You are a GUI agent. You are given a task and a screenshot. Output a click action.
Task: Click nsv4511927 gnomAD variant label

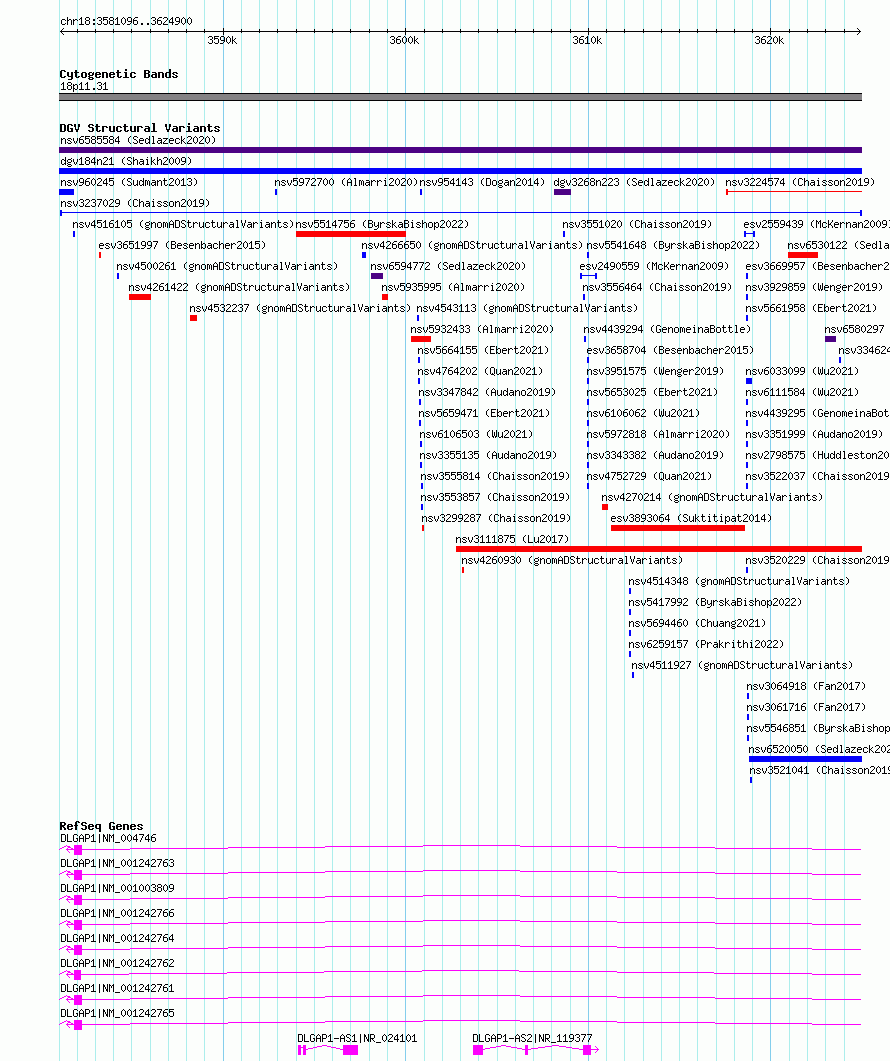point(742,664)
